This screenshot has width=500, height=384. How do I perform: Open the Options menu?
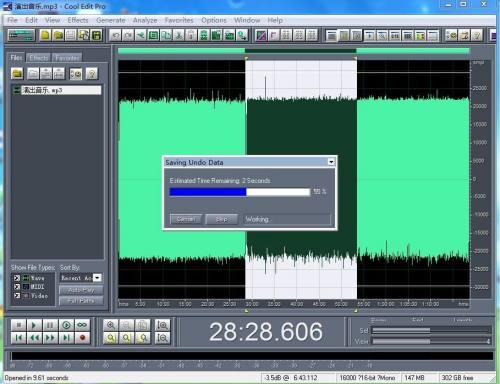(x=214, y=20)
